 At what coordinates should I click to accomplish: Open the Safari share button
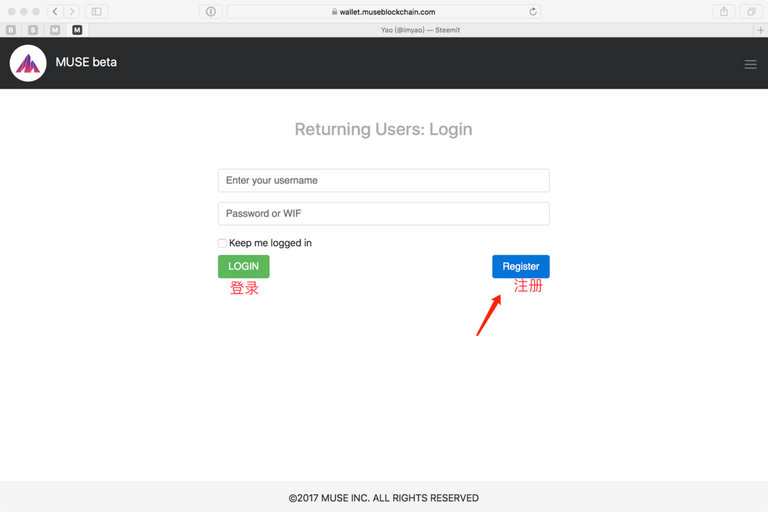[723, 11]
